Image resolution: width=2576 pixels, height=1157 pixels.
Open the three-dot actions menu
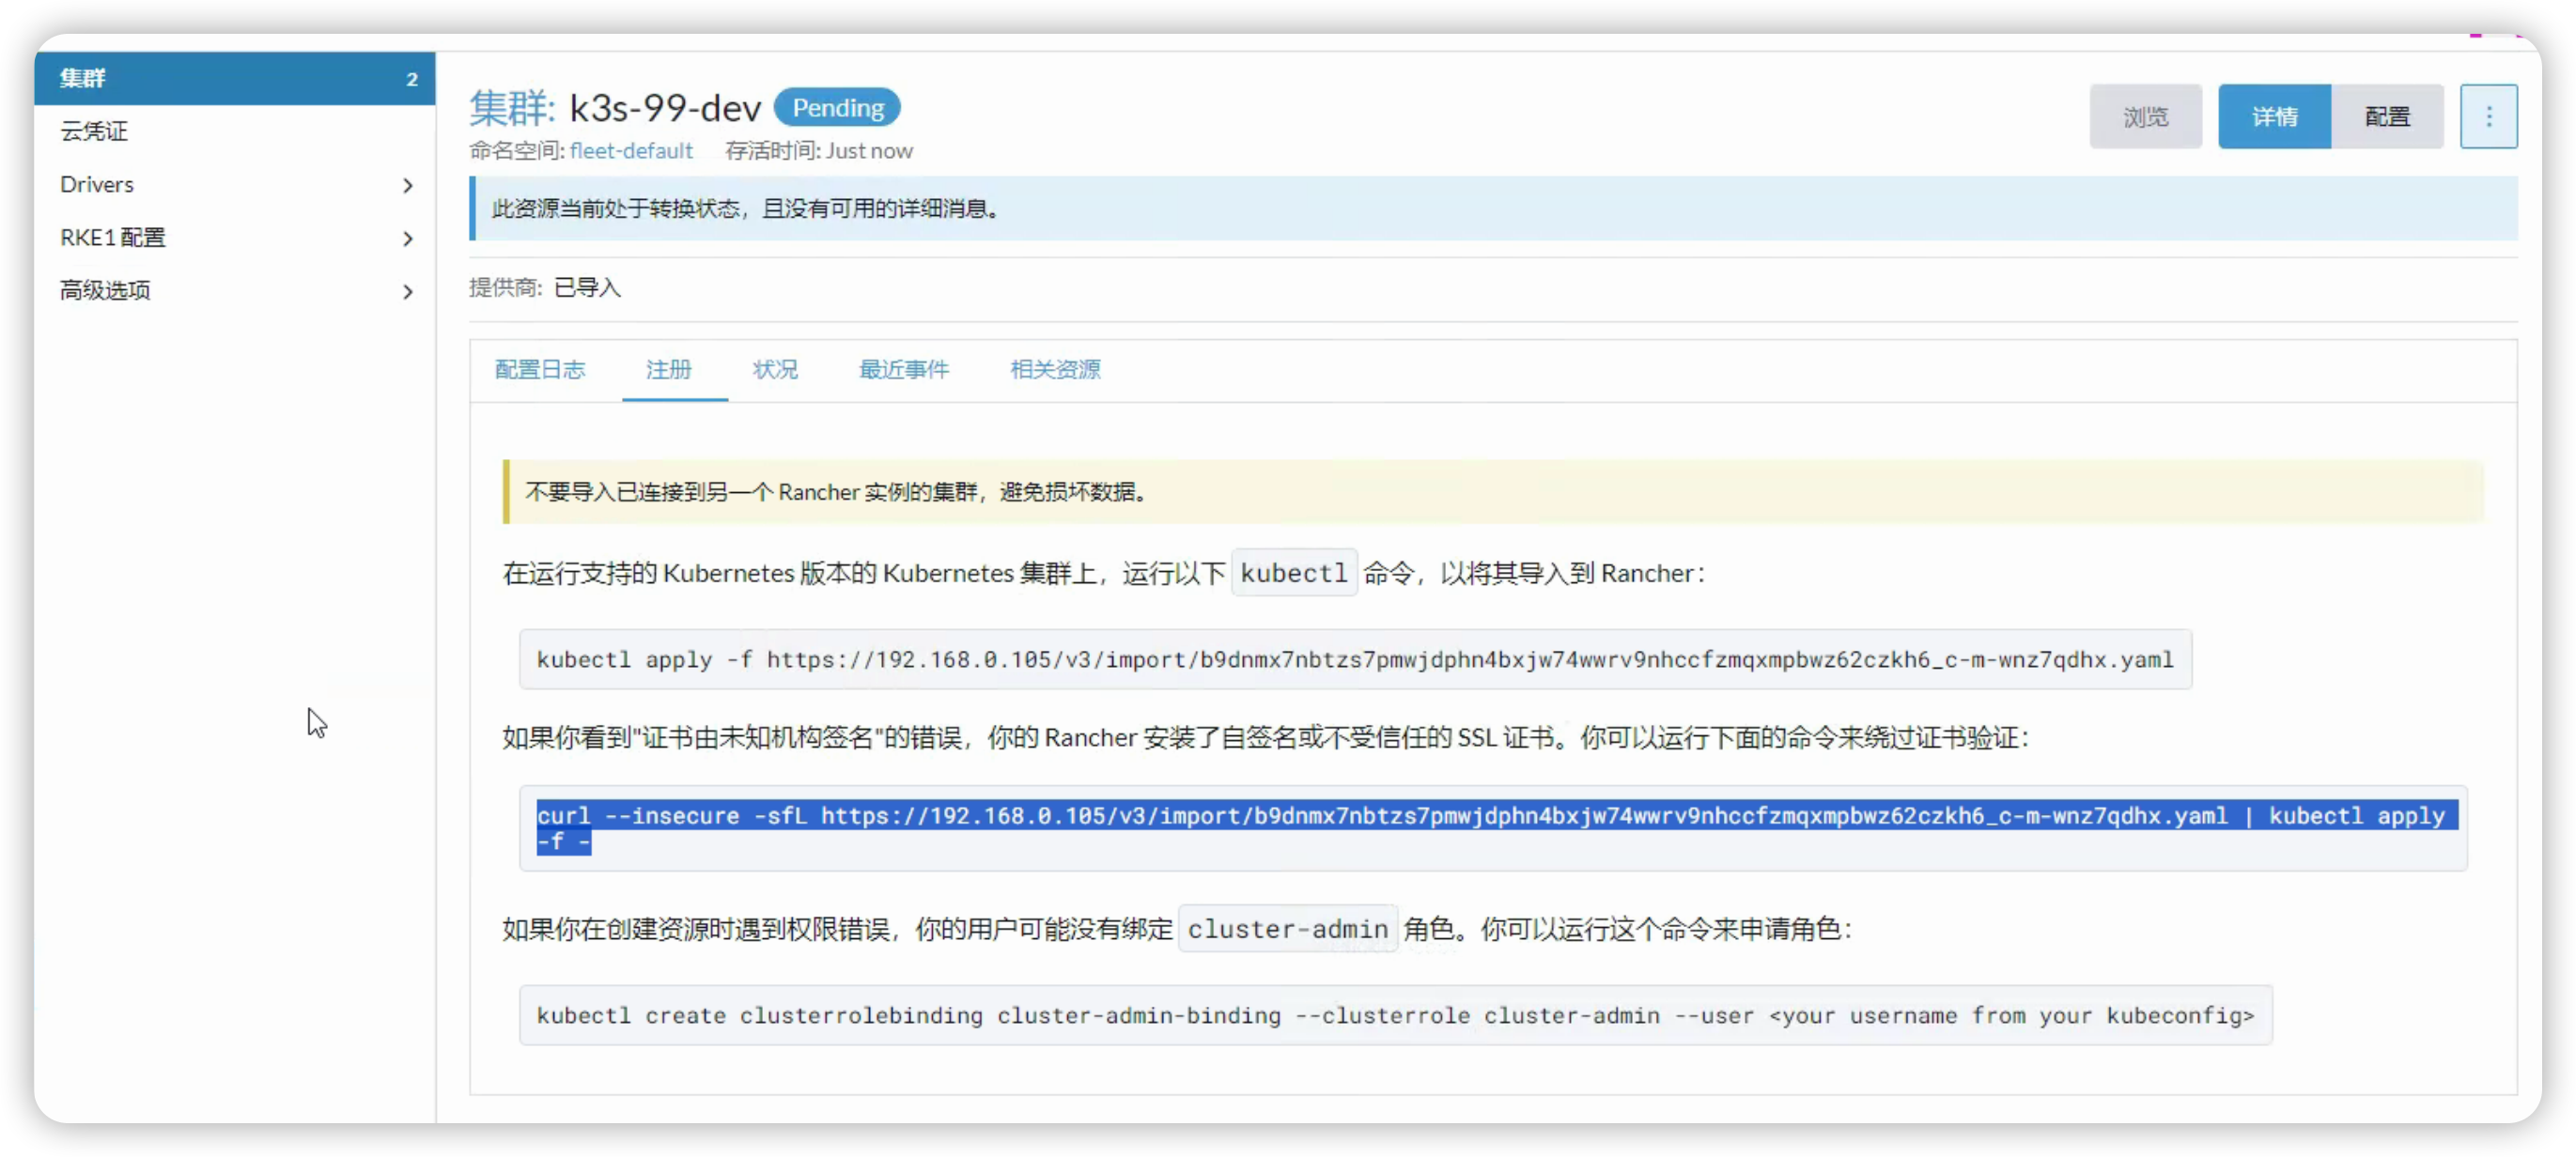(2488, 117)
